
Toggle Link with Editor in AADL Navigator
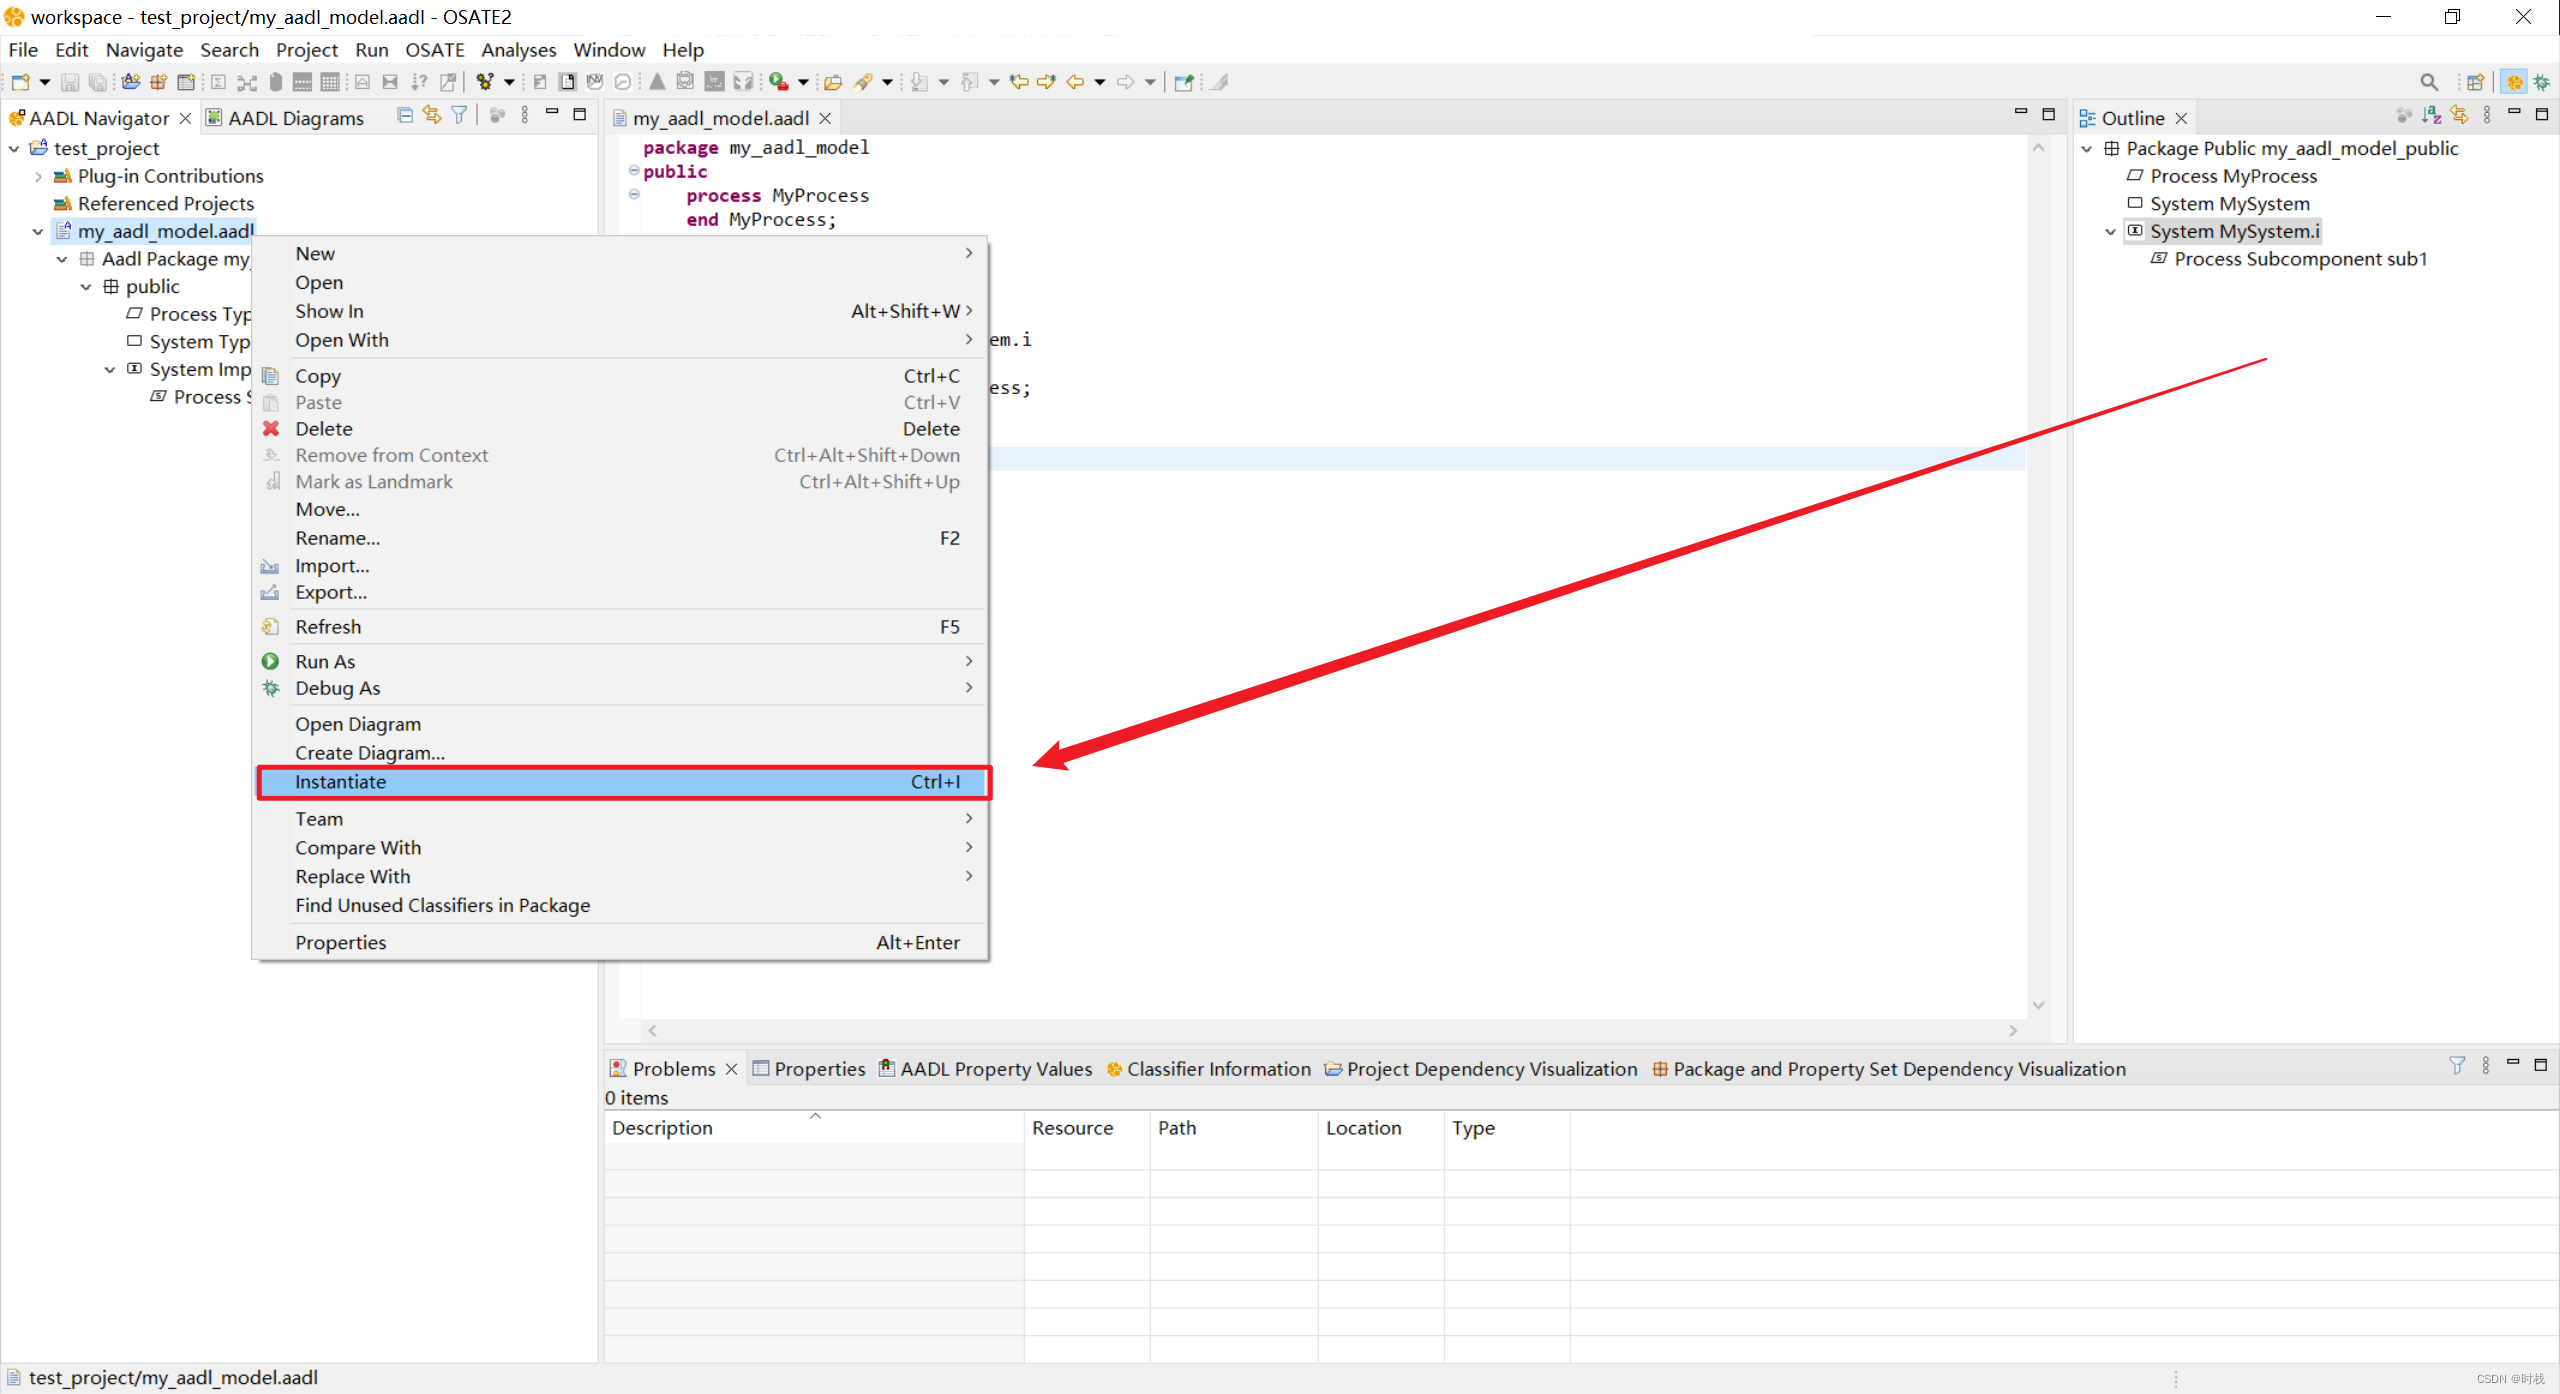432,116
